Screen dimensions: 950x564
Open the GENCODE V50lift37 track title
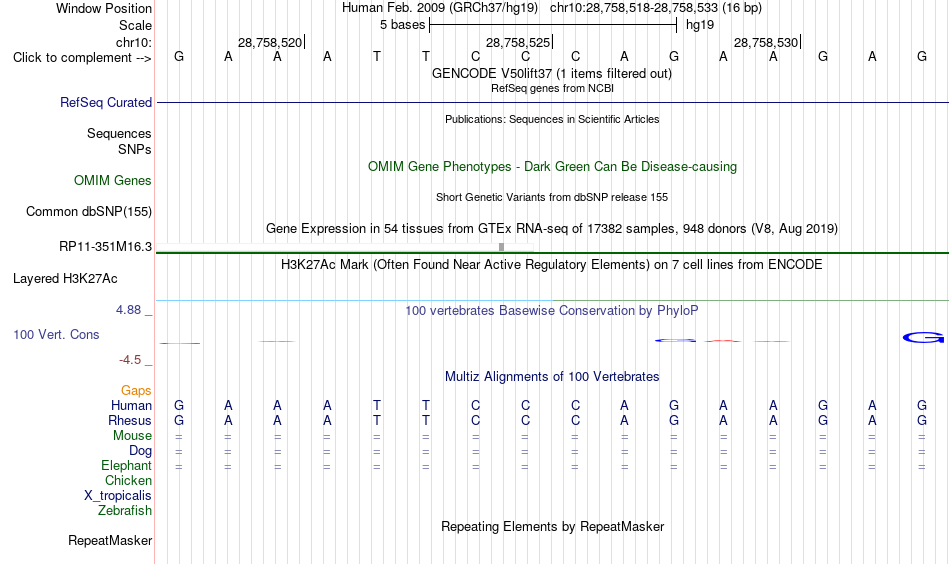tap(551, 73)
